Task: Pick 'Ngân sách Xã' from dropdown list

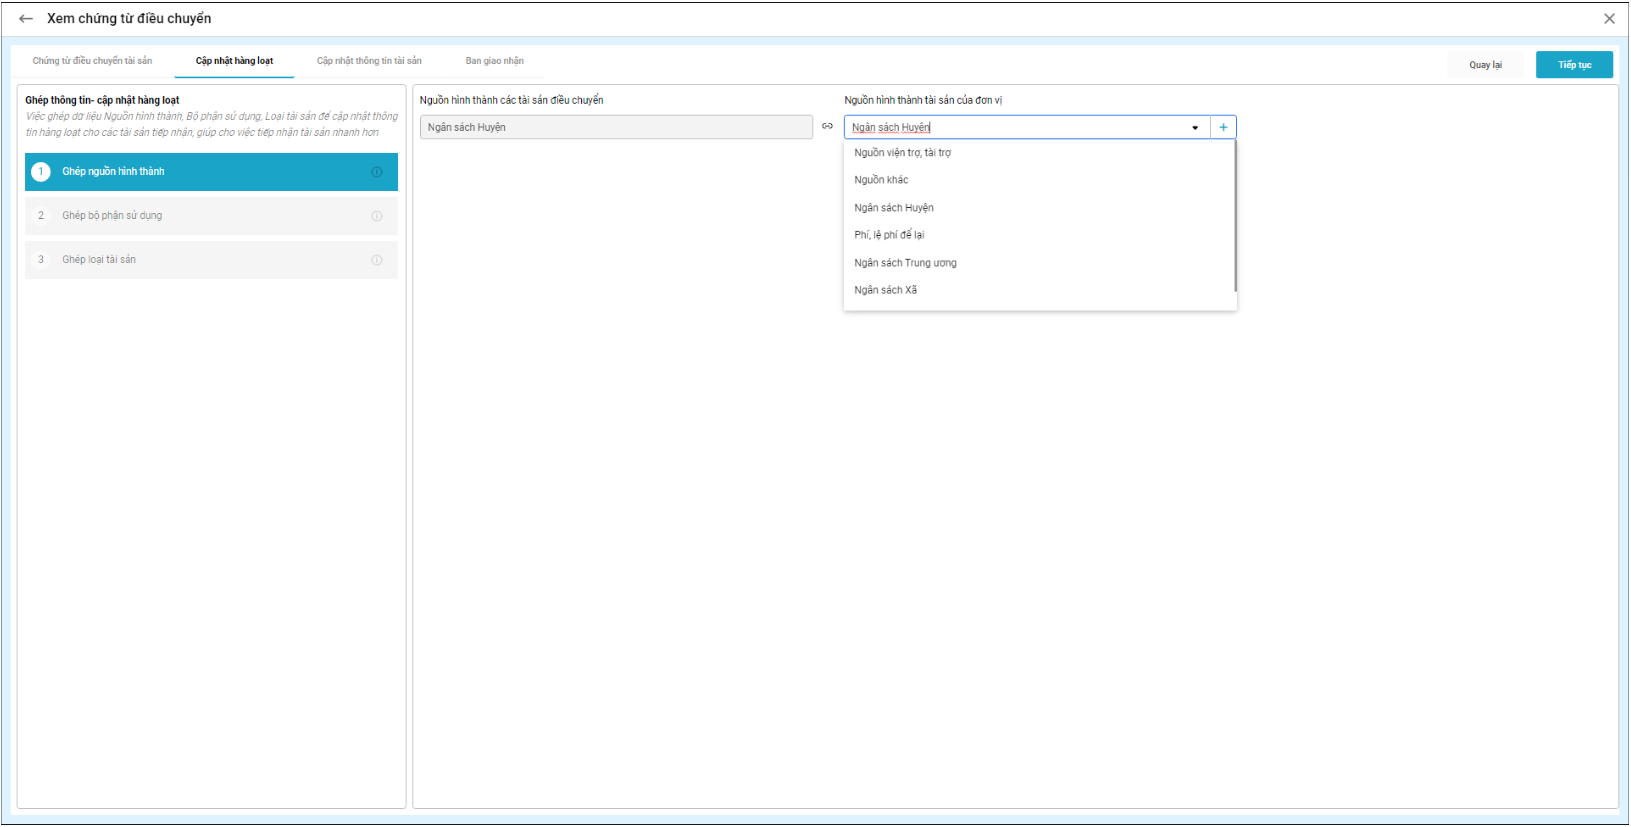Action: click(885, 290)
